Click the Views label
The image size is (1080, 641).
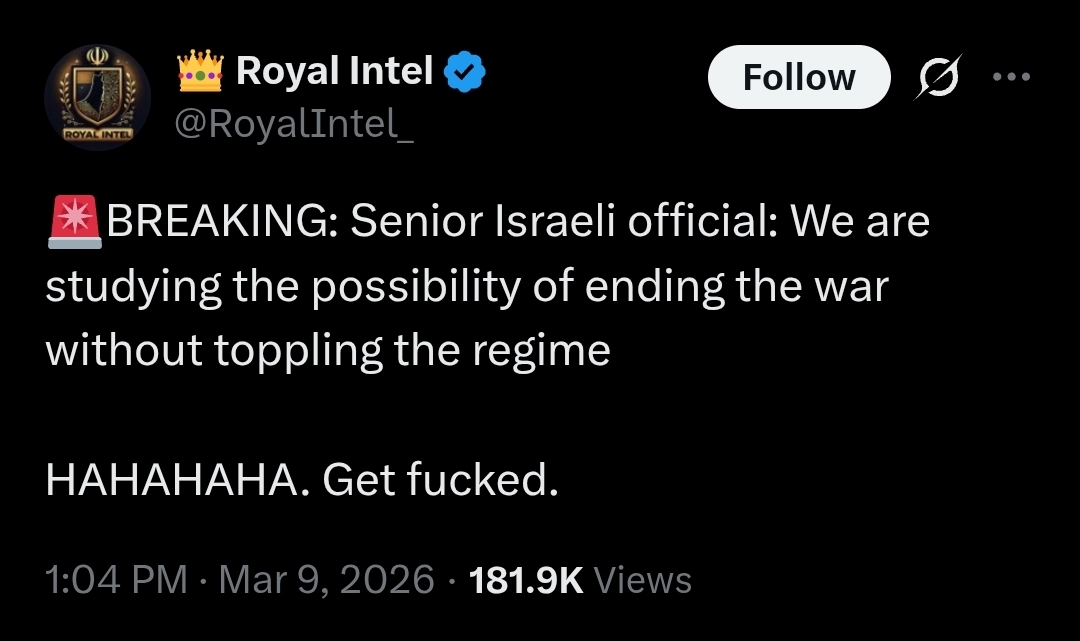point(642,580)
